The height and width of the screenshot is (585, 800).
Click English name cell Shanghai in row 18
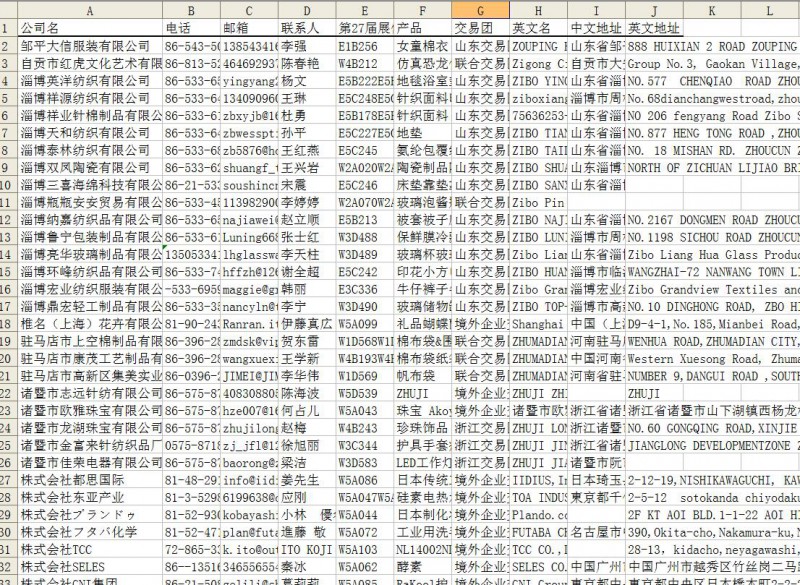point(538,324)
